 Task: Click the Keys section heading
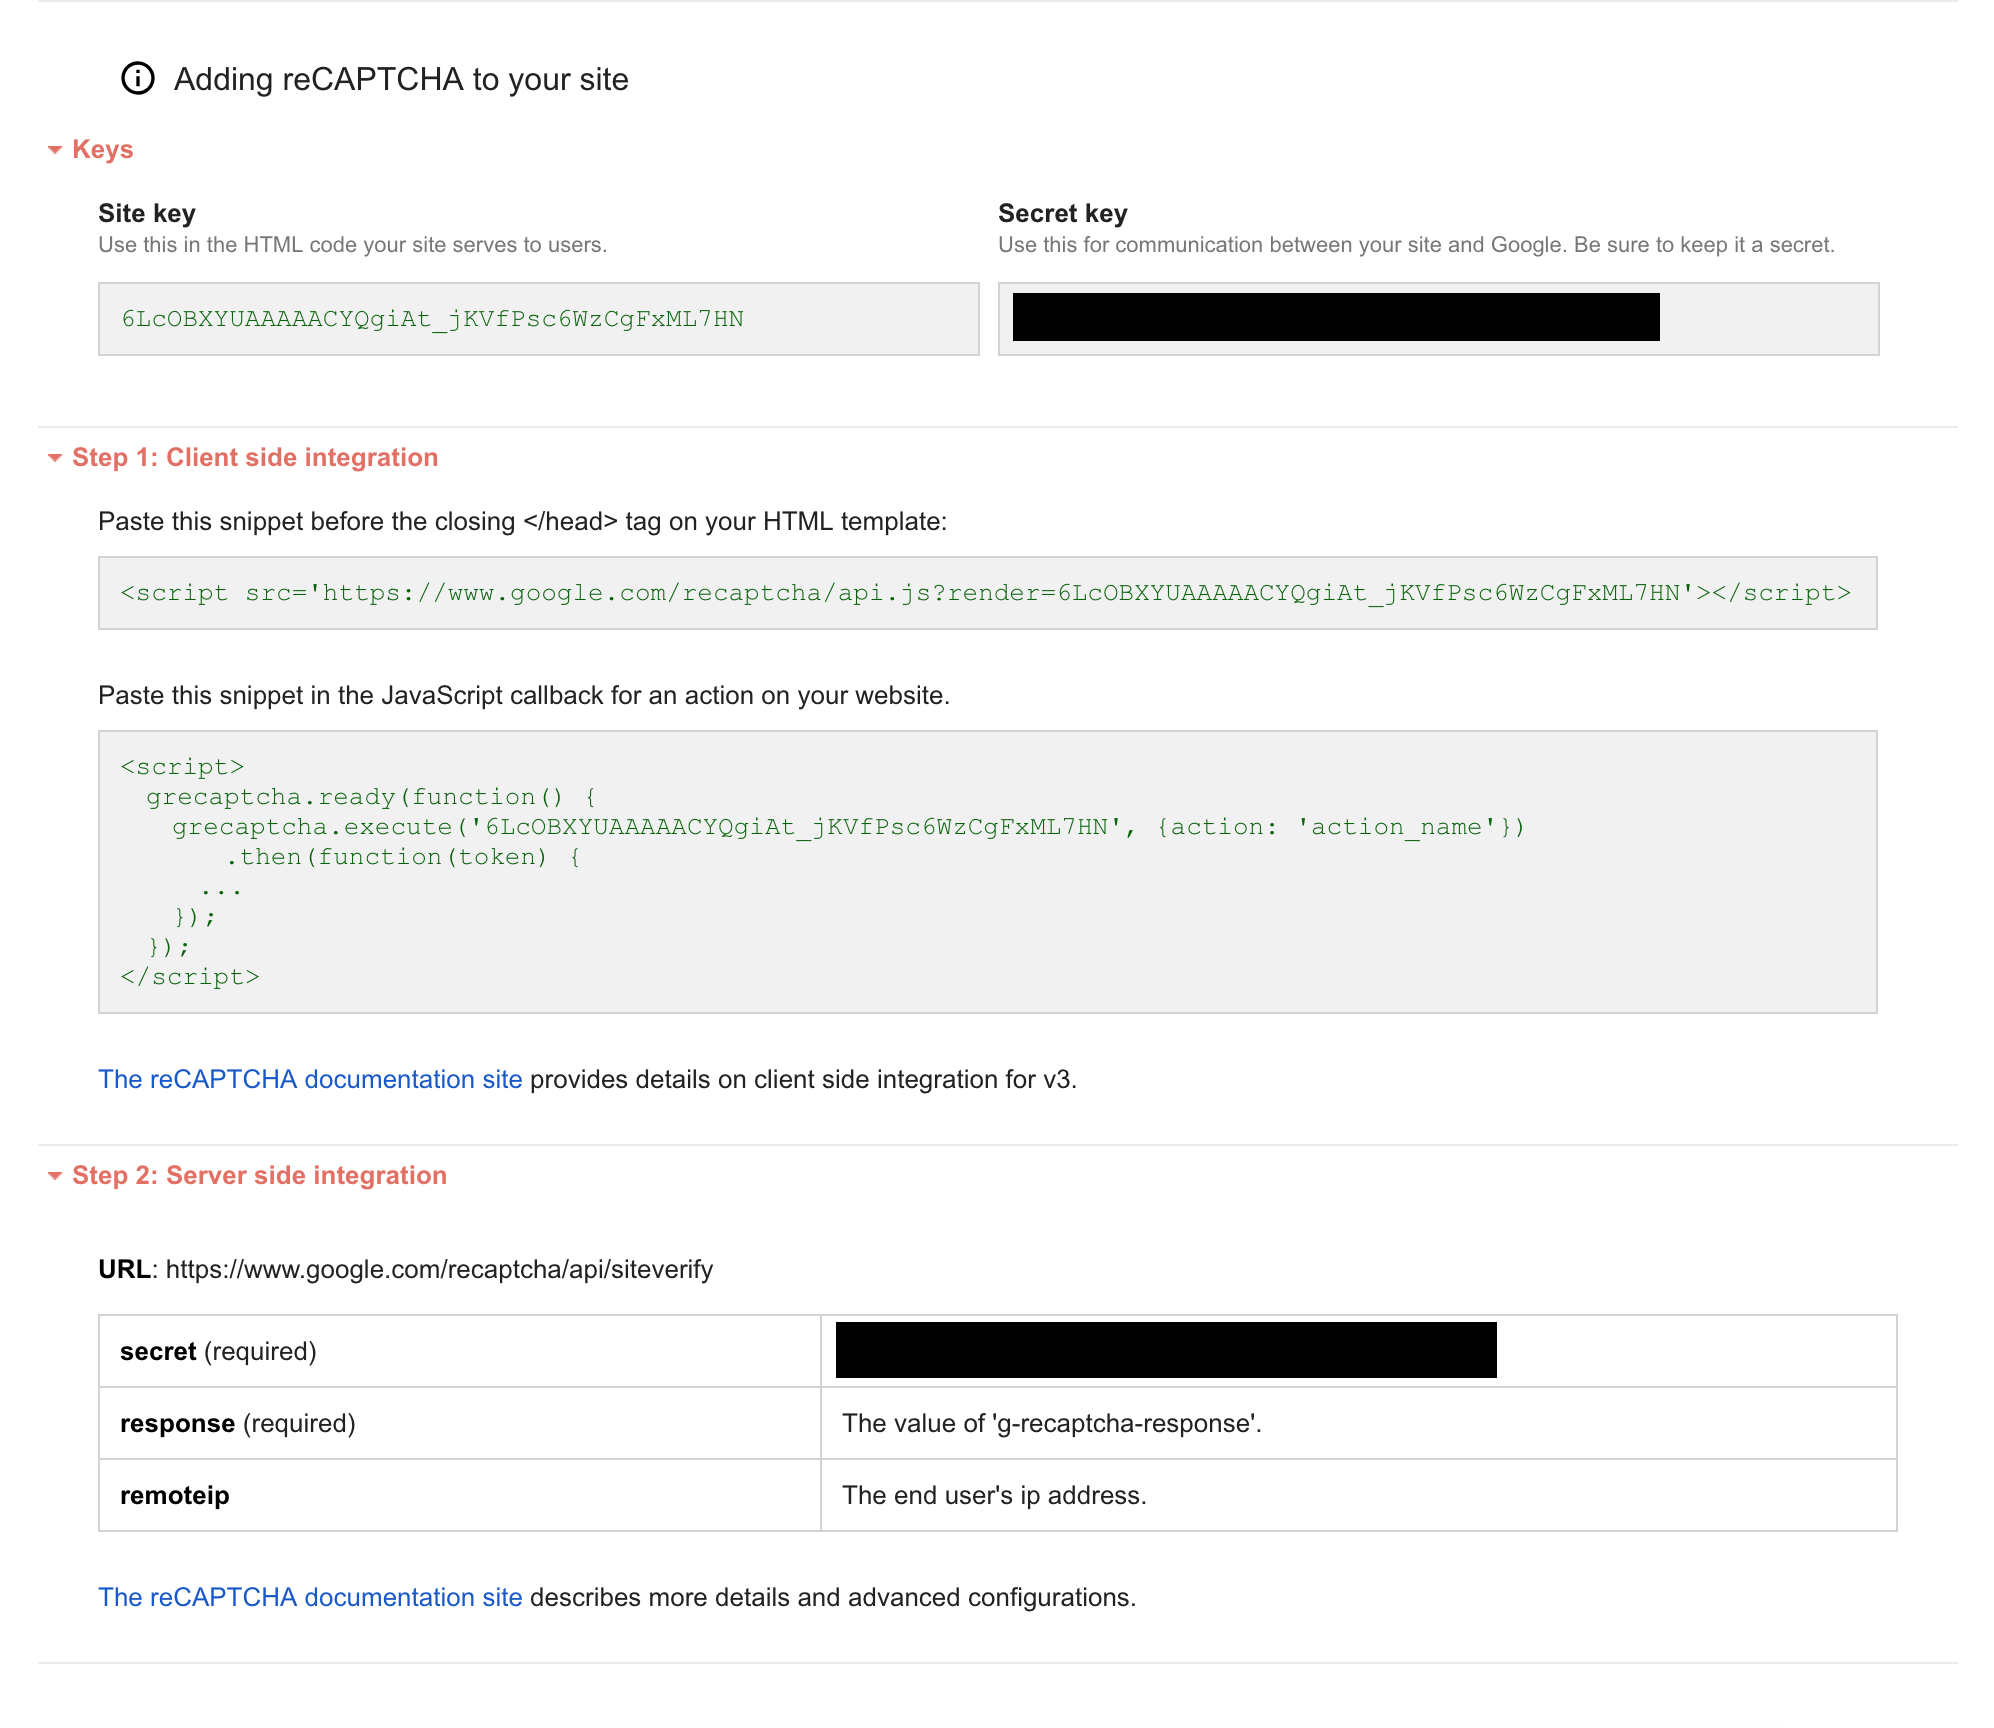pos(102,149)
